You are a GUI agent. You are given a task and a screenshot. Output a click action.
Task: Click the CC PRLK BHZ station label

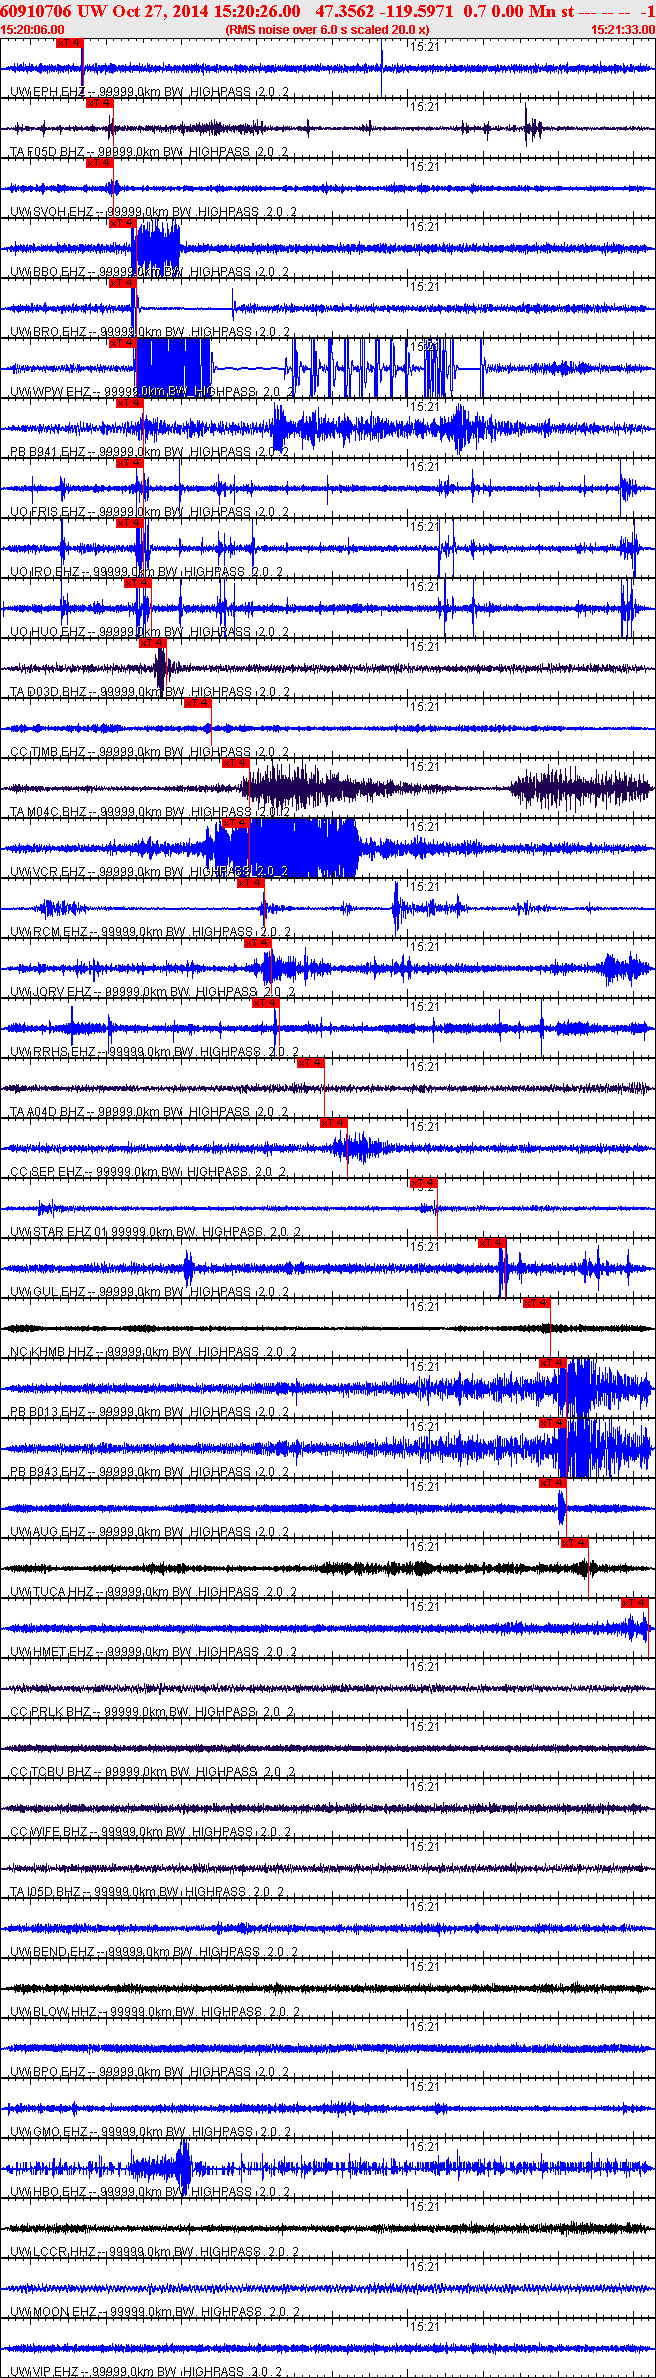click(50, 1712)
